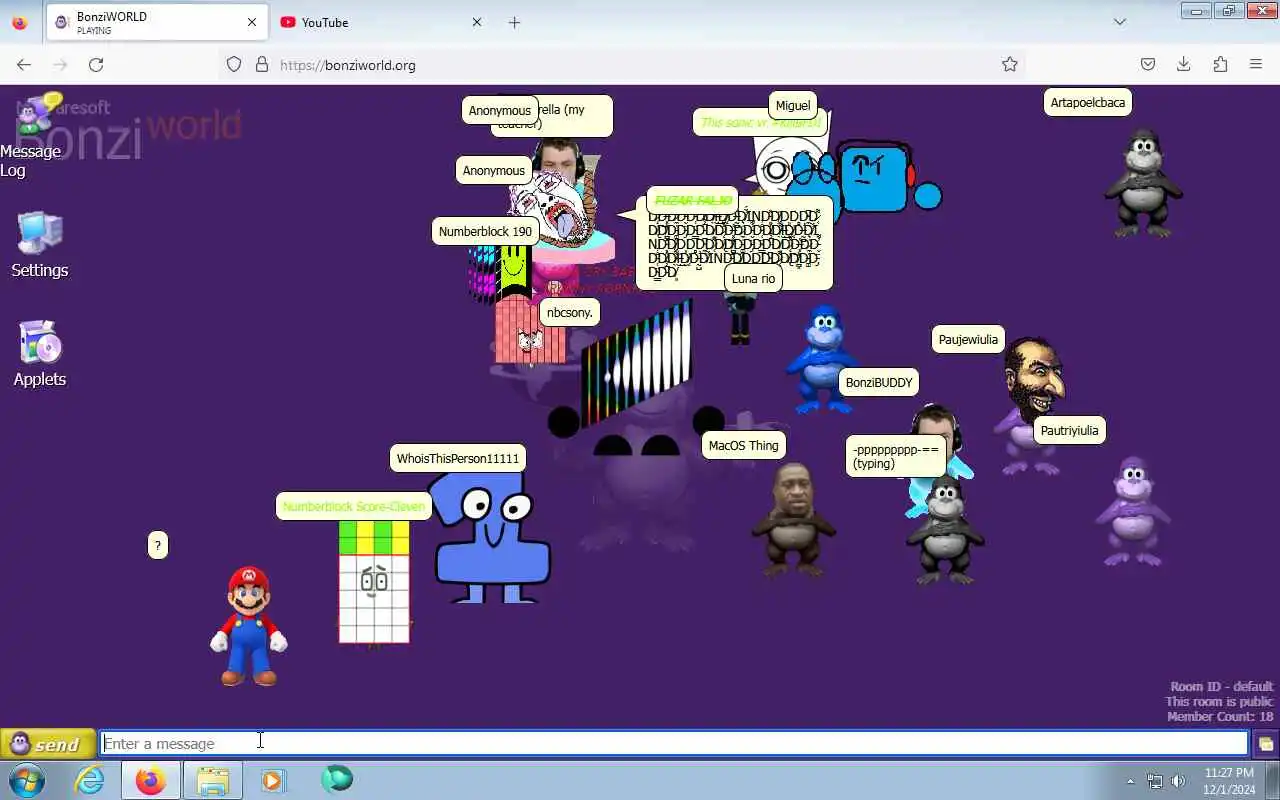
Task: Open a new browser tab
Action: (514, 22)
